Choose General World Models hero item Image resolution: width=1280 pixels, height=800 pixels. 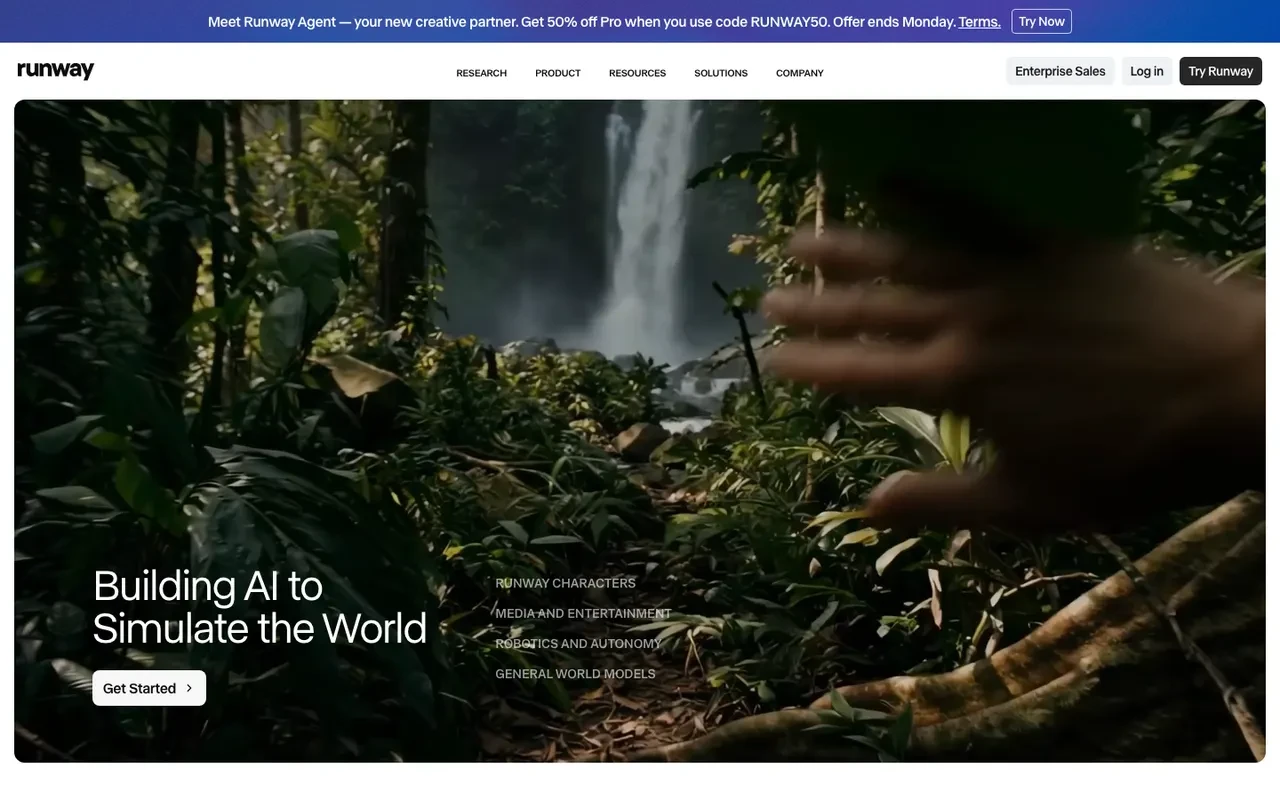click(575, 673)
